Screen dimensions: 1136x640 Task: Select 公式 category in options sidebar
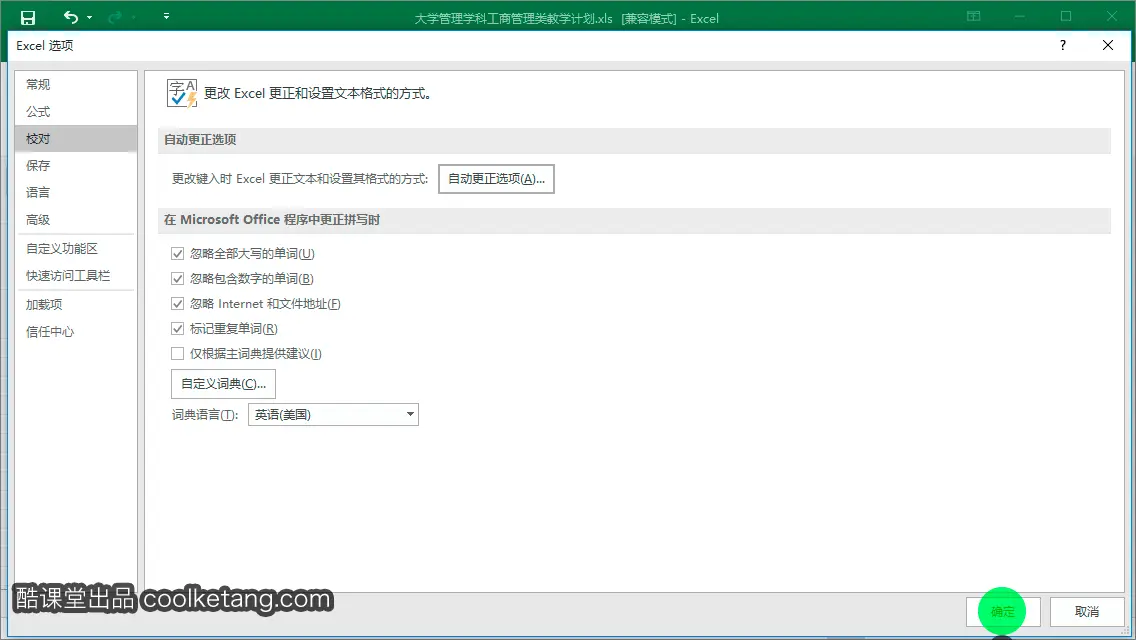point(75,112)
